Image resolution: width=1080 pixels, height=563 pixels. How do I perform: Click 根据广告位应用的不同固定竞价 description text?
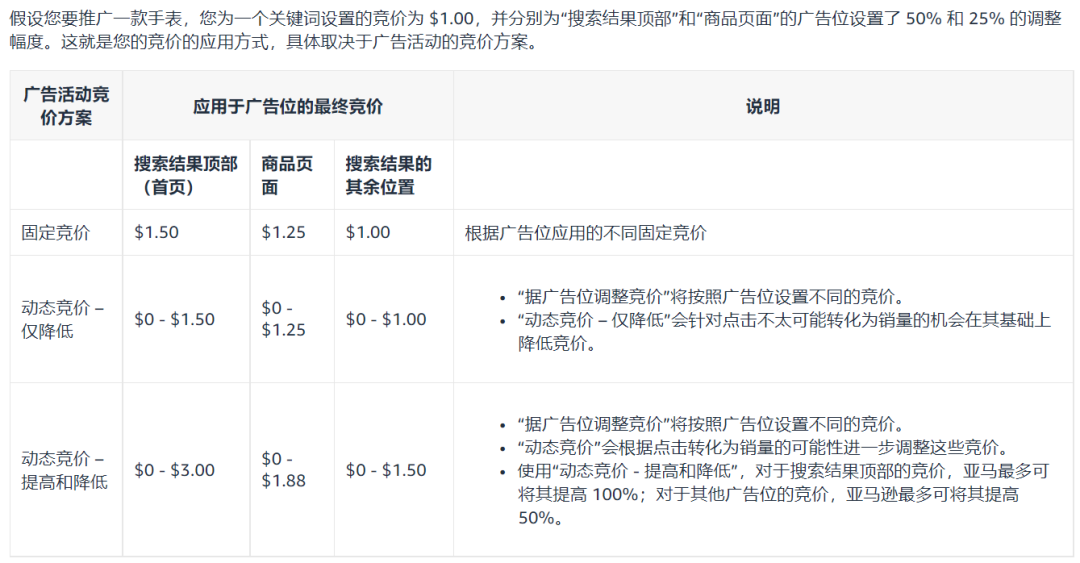click(x=585, y=232)
